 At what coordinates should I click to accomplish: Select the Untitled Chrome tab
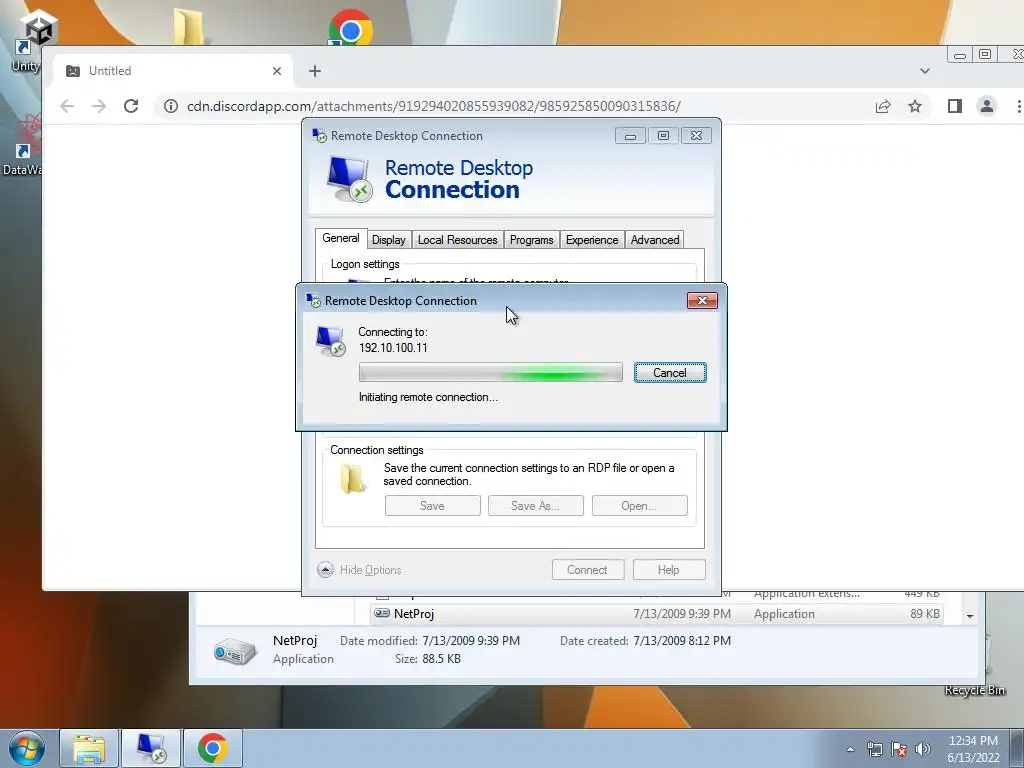[x=173, y=71]
